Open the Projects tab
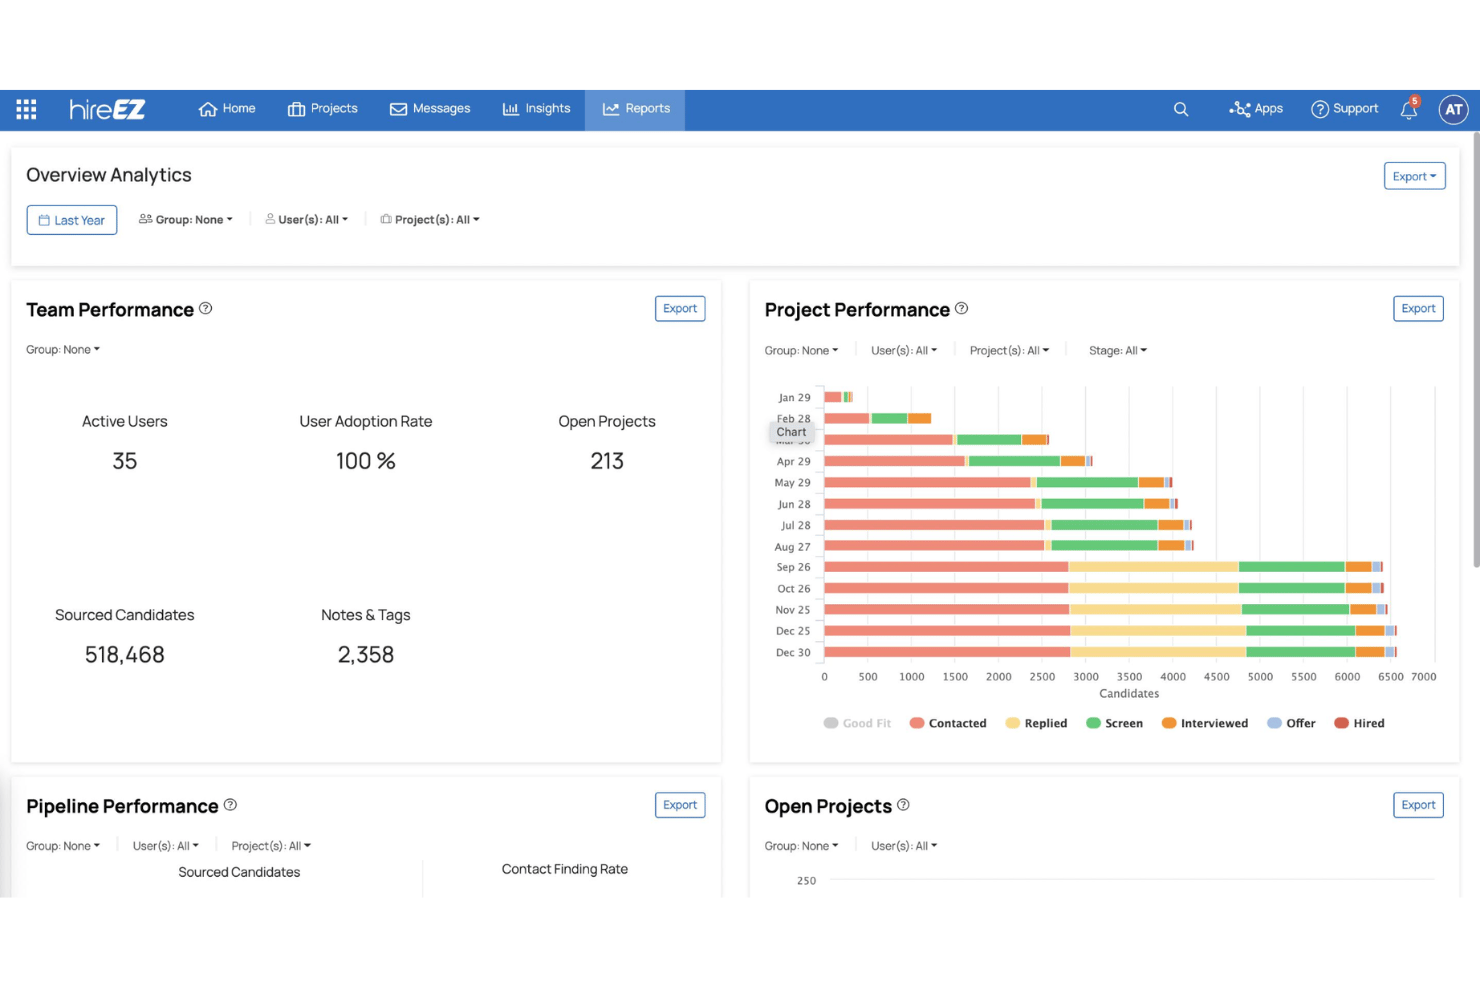Screen dimensions: 1480x987 click(322, 109)
